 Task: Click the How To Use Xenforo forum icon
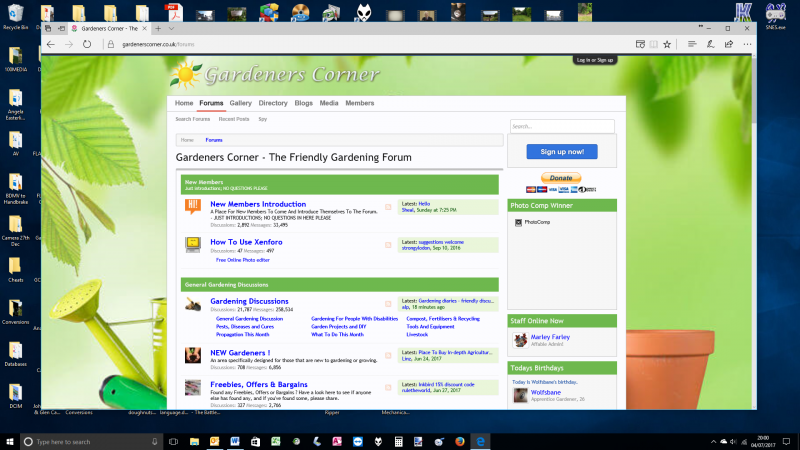193,244
